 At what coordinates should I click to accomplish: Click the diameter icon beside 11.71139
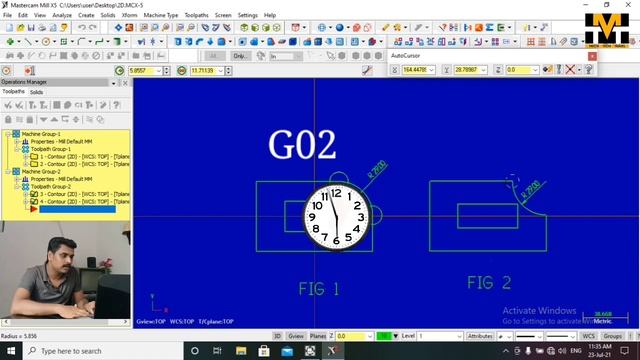(182, 71)
